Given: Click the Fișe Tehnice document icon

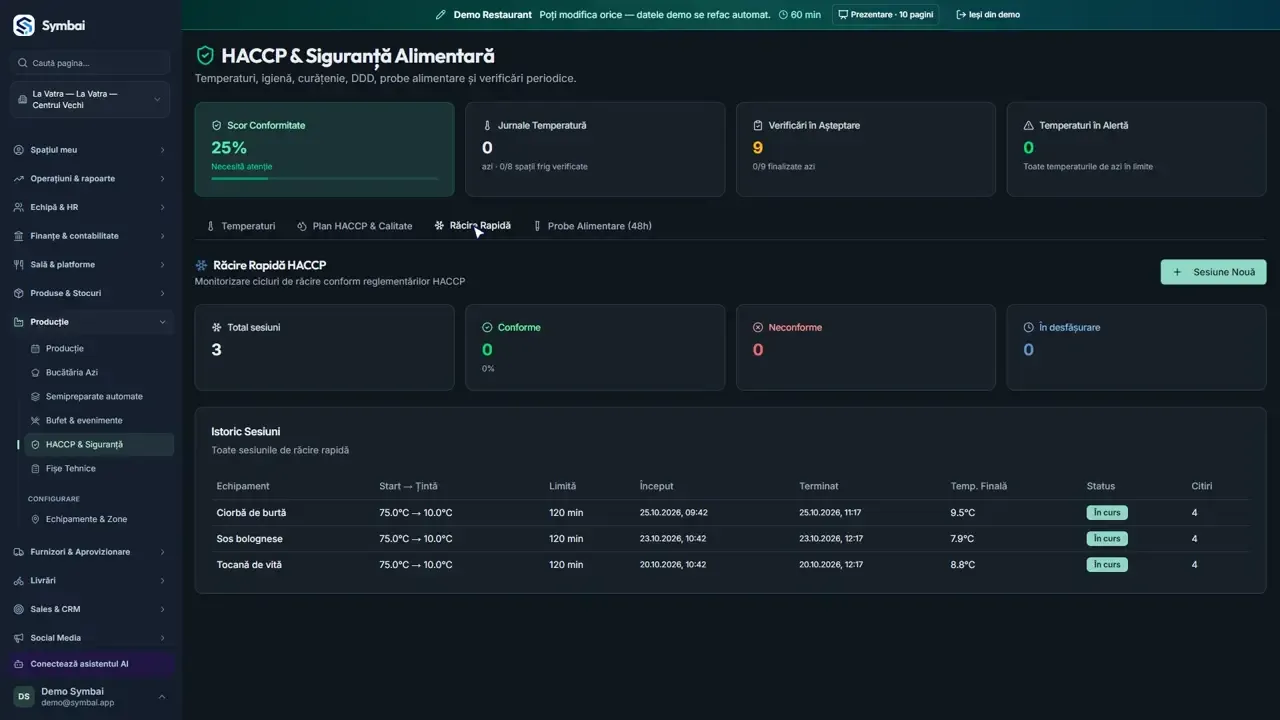Looking at the screenshot, I should click(x=36, y=468).
